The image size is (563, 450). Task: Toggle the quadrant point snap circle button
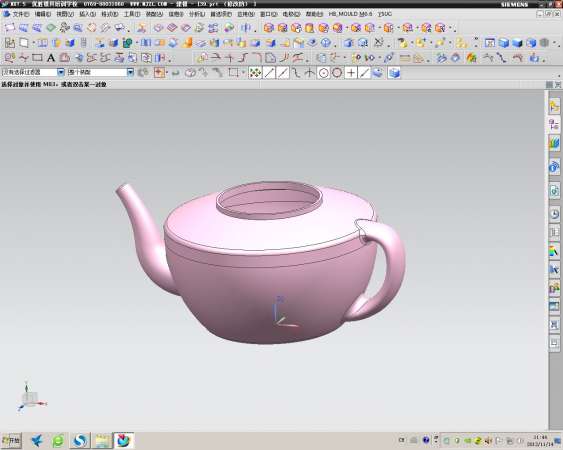(x=337, y=73)
